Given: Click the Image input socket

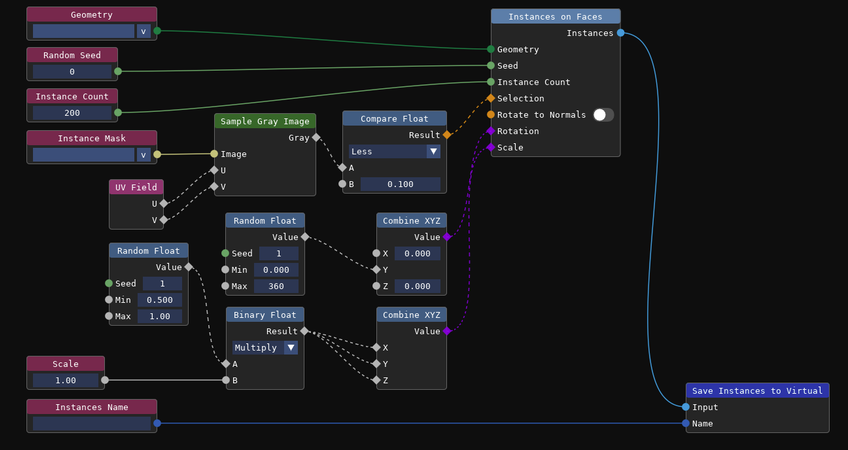Looking at the screenshot, I should 214,154.
